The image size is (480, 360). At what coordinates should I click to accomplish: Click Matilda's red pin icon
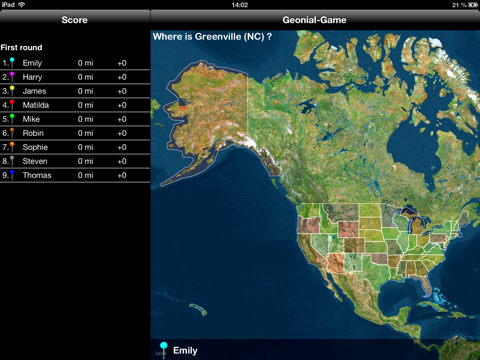coord(12,104)
